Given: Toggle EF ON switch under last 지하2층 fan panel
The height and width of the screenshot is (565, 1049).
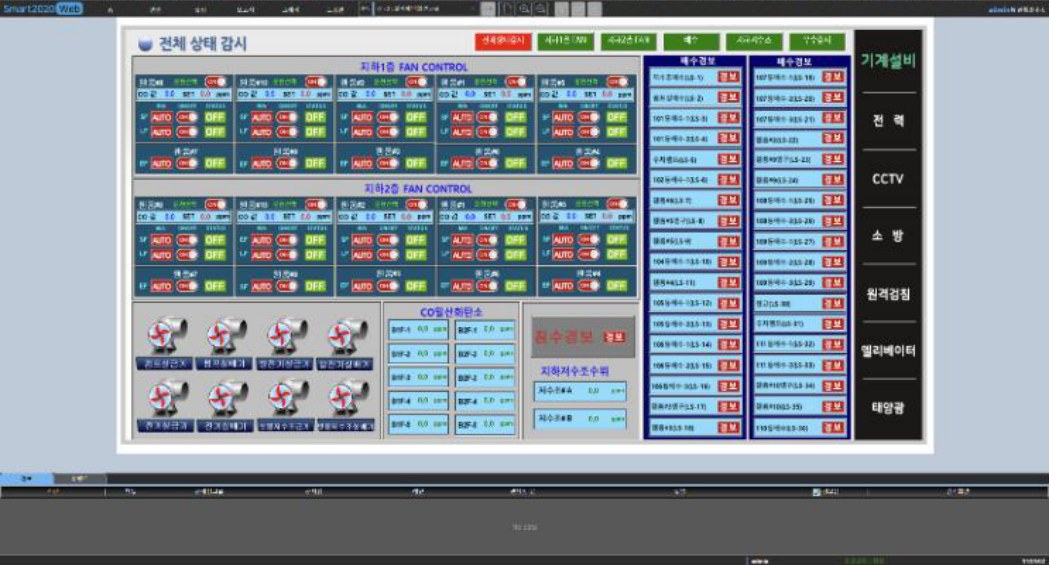Looking at the screenshot, I should click(x=589, y=286).
